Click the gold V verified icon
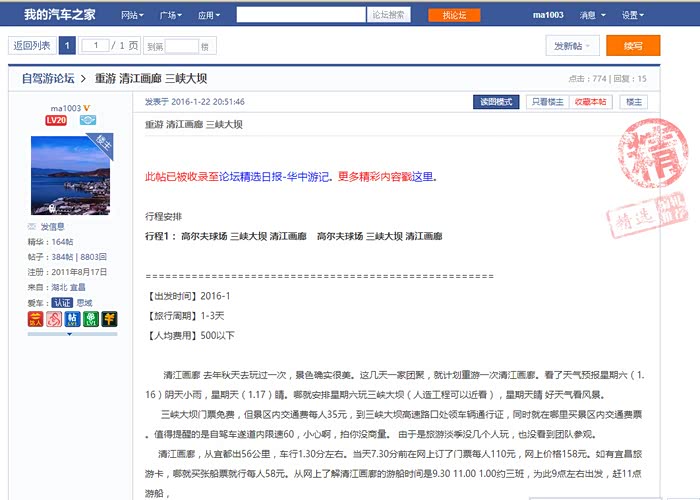The height and width of the screenshot is (500, 700). click(87, 108)
